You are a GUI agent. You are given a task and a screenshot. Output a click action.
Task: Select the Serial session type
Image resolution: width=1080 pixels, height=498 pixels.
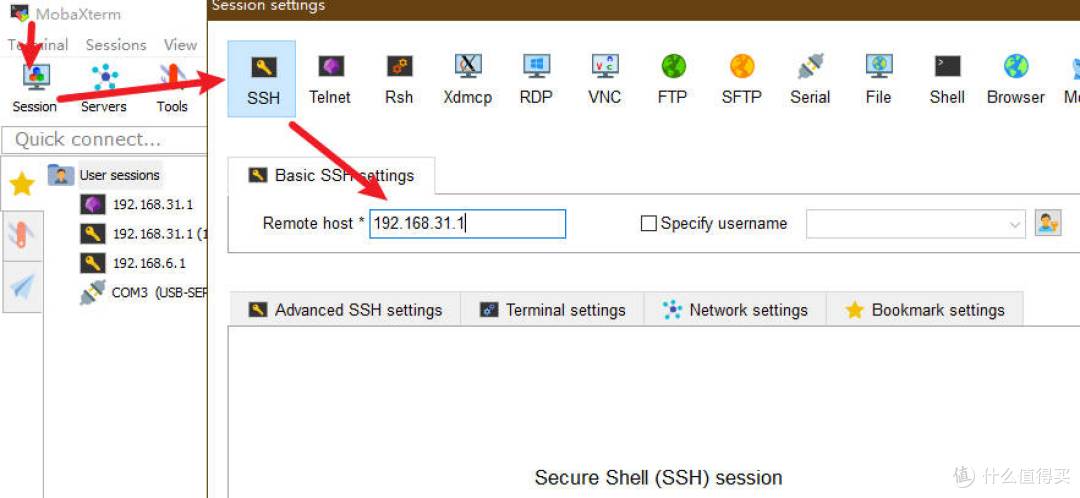810,79
